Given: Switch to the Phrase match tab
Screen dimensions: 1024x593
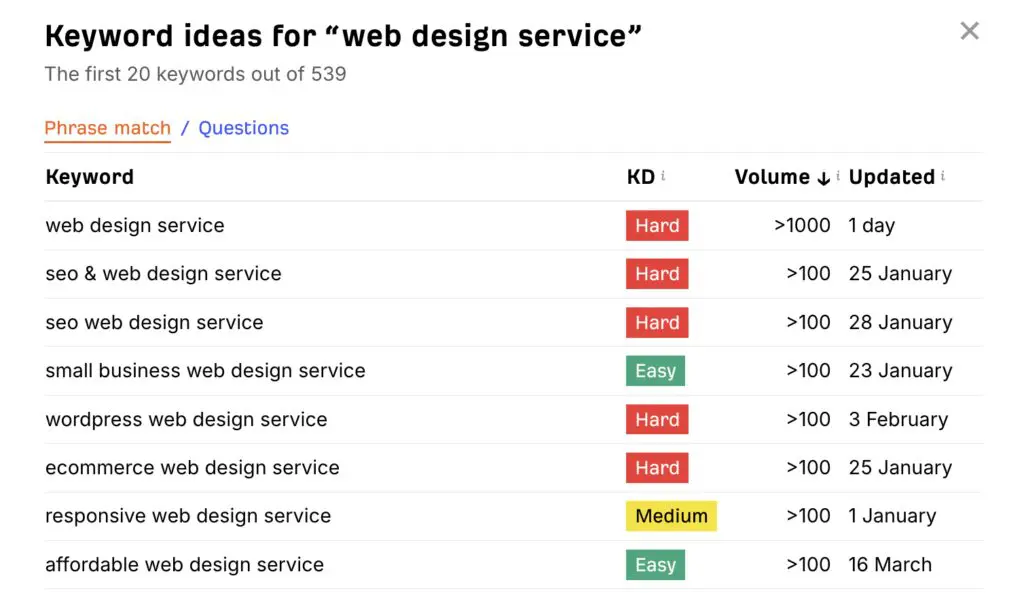Looking at the screenshot, I should click(107, 128).
